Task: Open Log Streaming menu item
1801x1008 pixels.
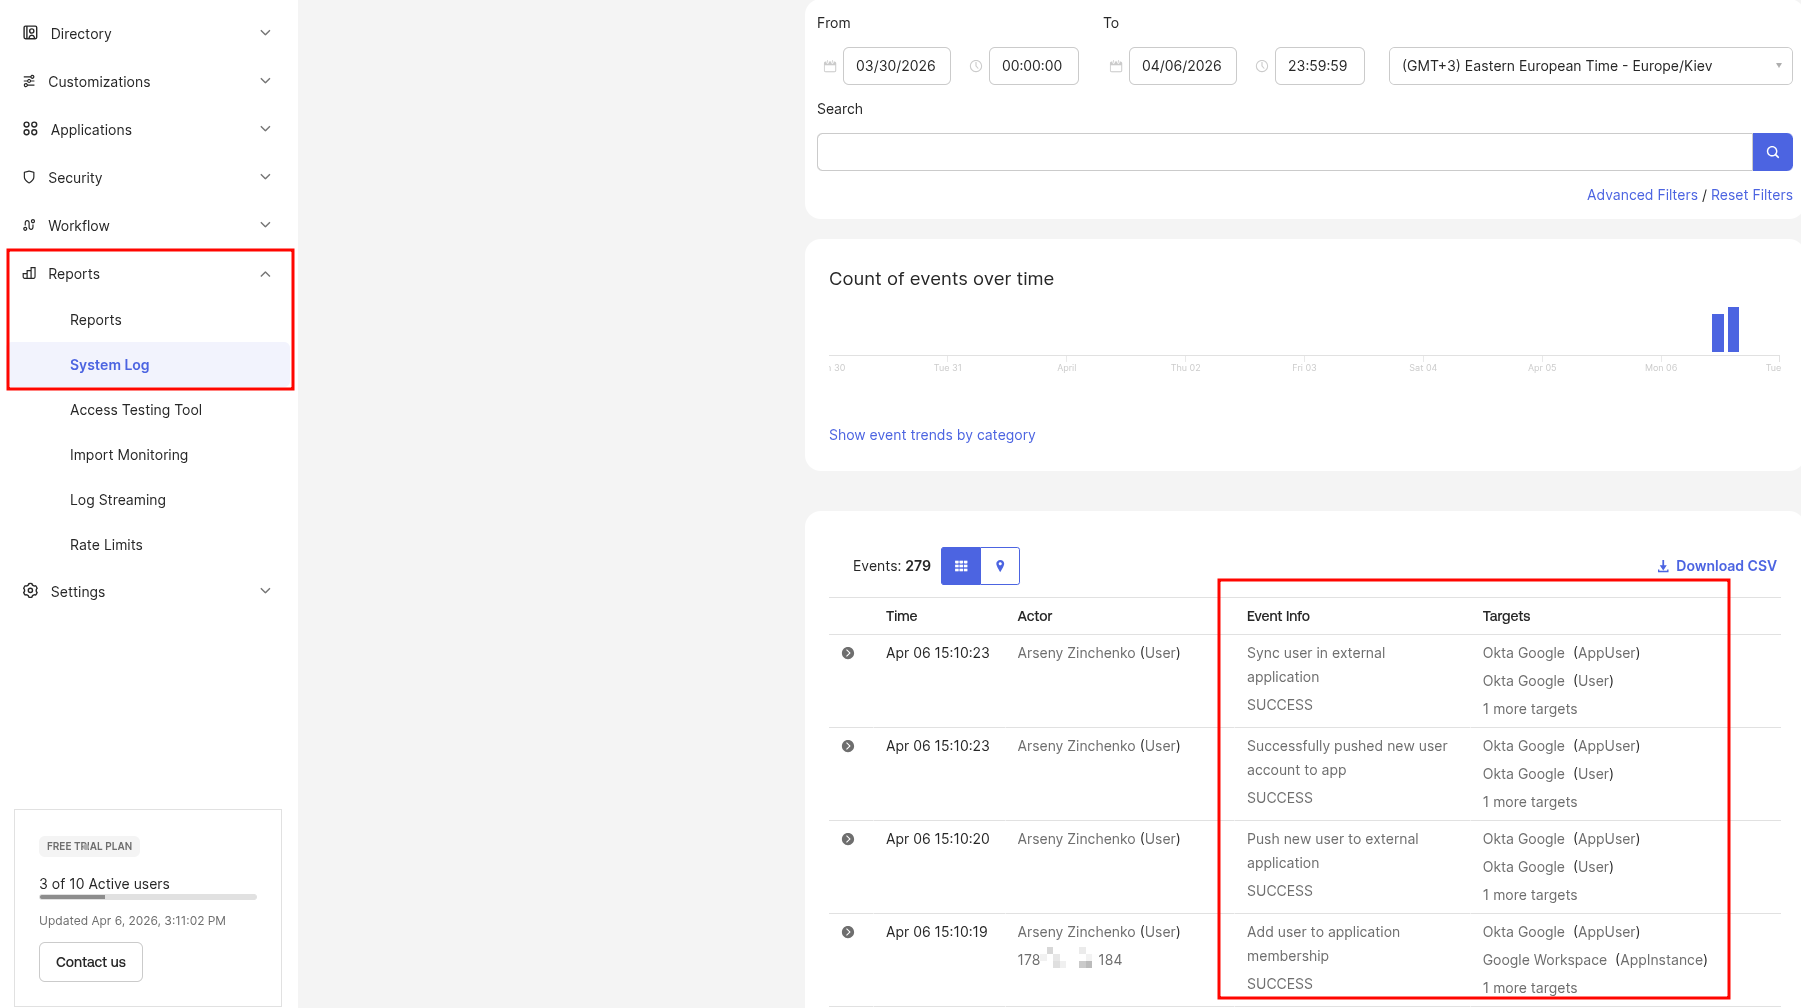Action: click(x=118, y=500)
